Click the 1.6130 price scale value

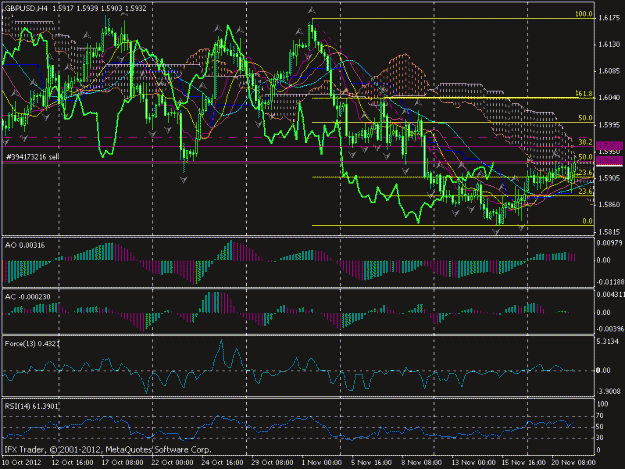[609, 45]
